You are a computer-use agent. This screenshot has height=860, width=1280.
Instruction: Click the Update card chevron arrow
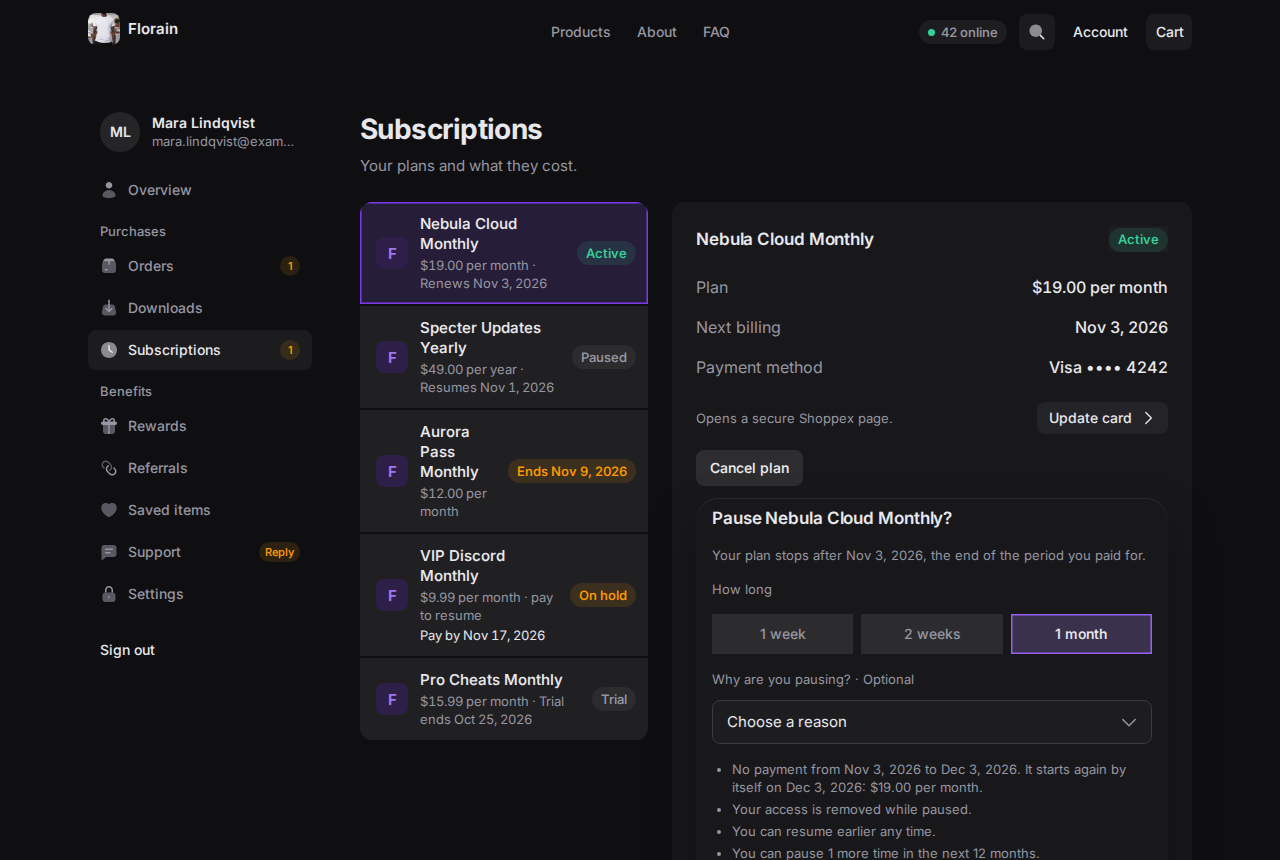click(x=1148, y=418)
